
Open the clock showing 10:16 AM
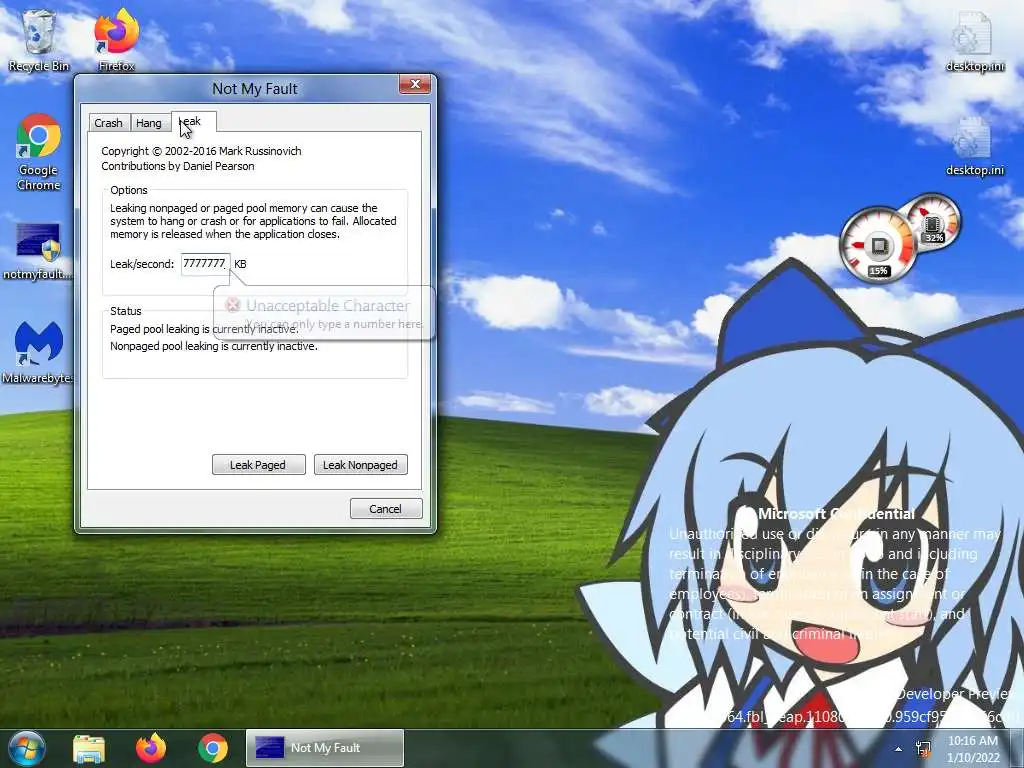click(x=973, y=749)
